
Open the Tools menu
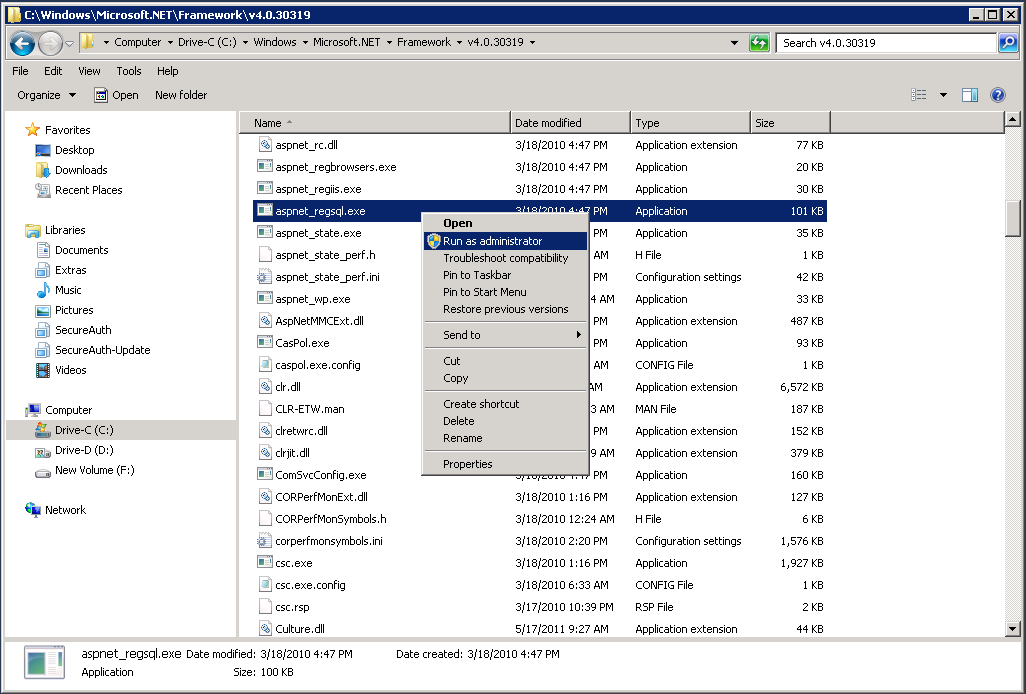tap(129, 71)
